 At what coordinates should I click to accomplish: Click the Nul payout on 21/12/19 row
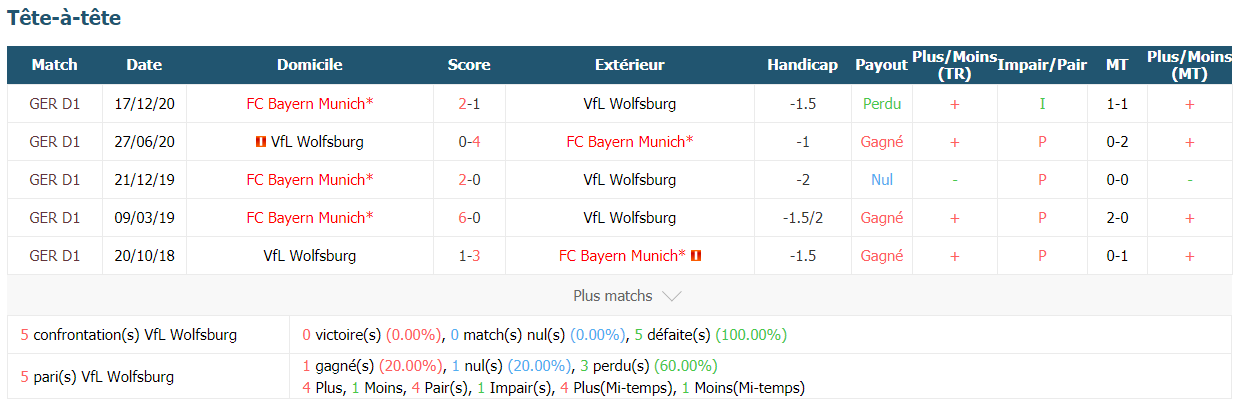click(881, 180)
